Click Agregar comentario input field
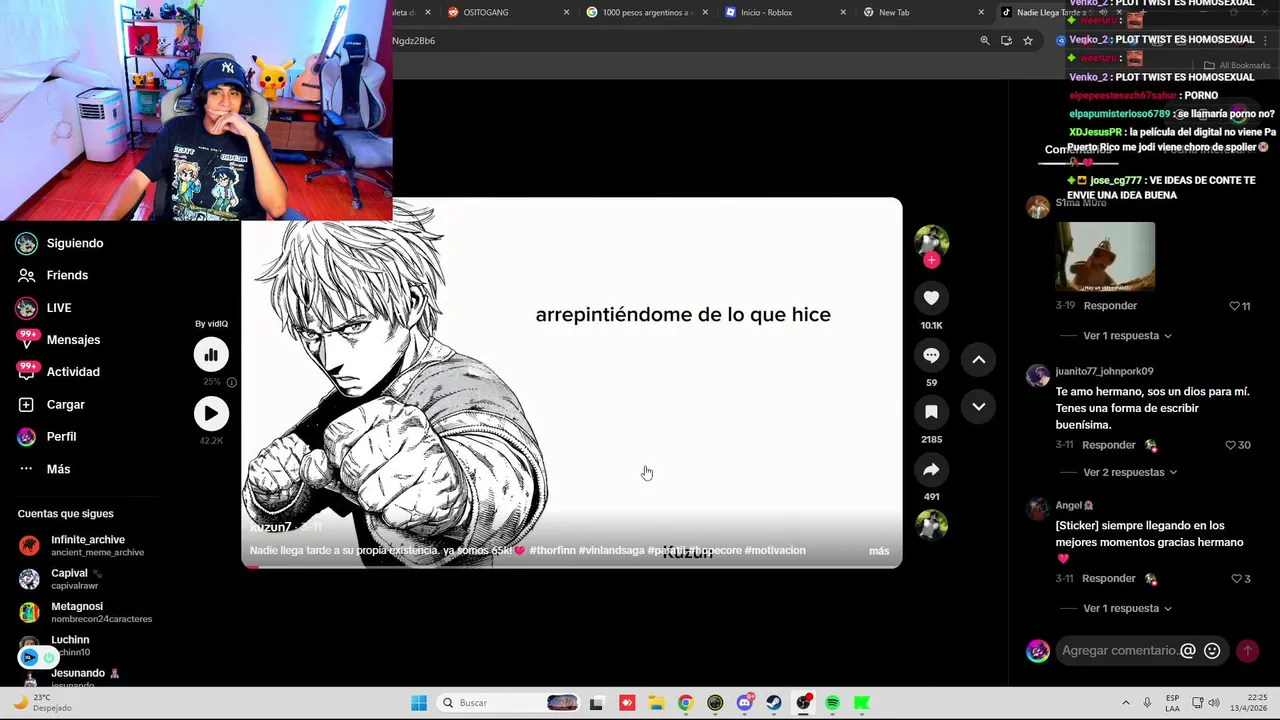Screen dimensions: 1280x720 pos(1118,651)
